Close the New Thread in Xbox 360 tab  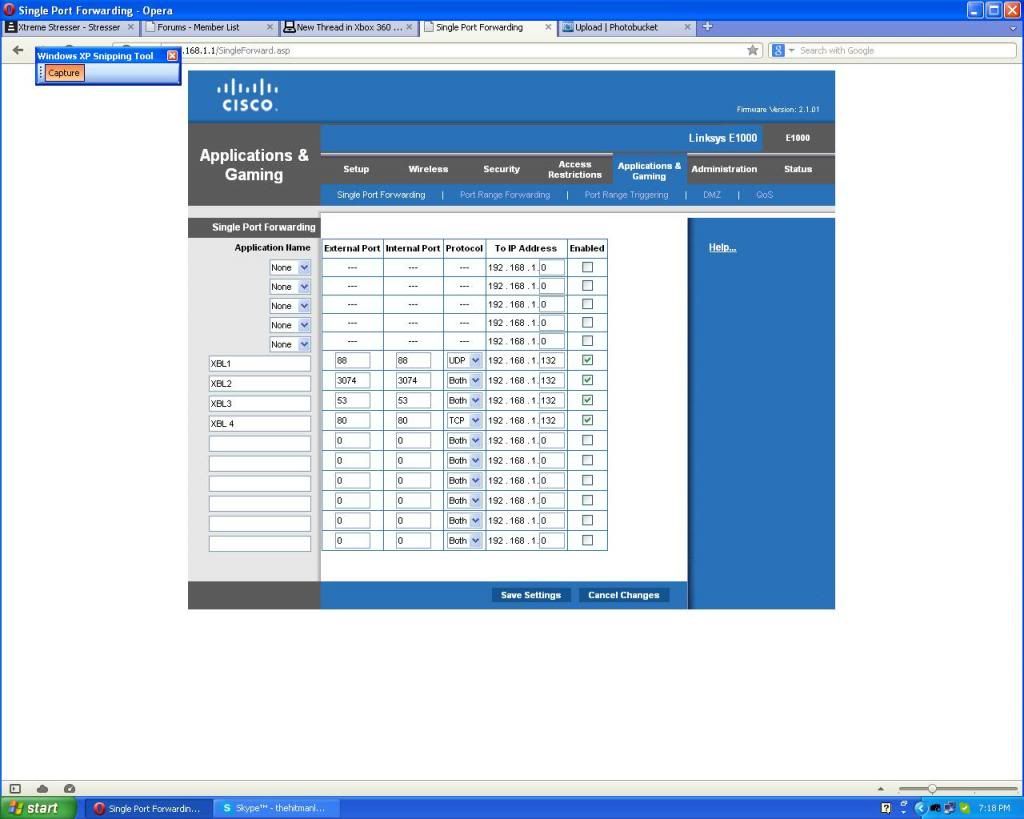409,27
